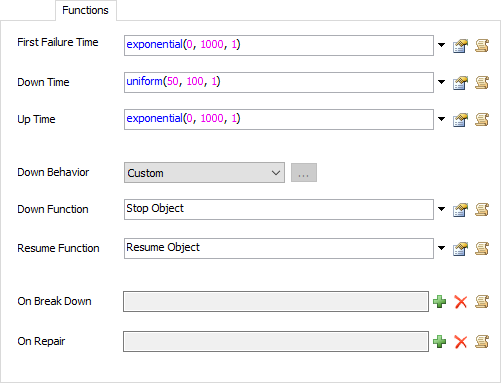Add trigger with green plus on Break Down
501x383 pixels.
(439, 302)
